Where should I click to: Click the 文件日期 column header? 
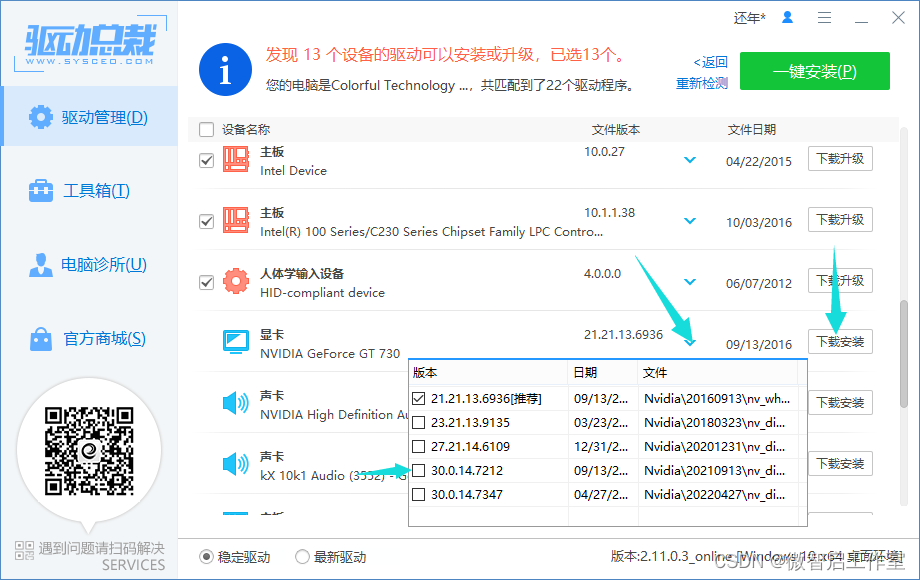(x=752, y=130)
